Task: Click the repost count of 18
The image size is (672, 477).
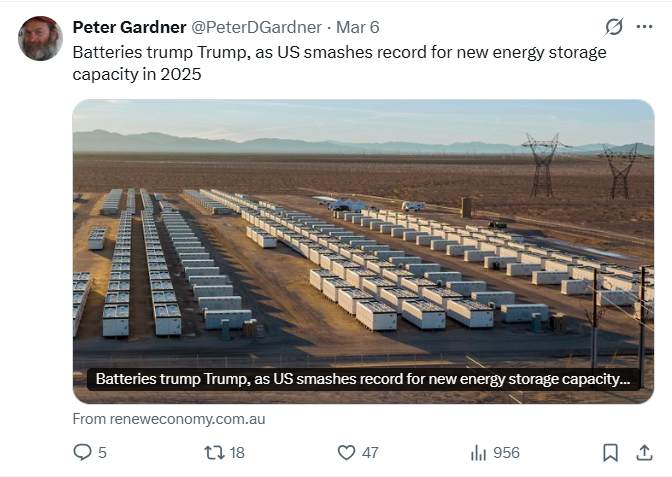Action: pos(237,453)
